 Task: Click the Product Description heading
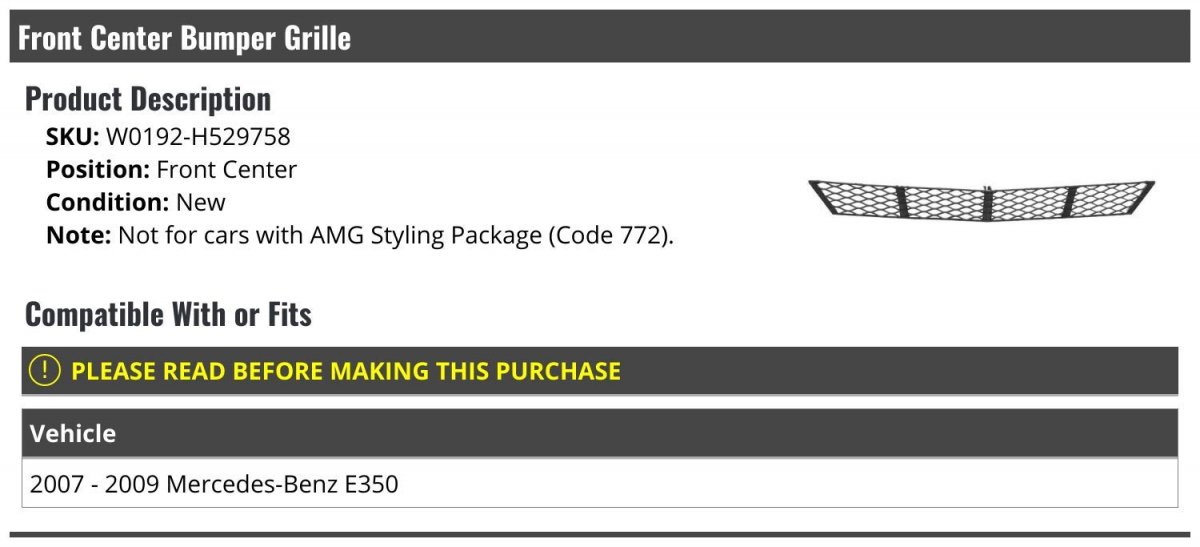point(148,99)
